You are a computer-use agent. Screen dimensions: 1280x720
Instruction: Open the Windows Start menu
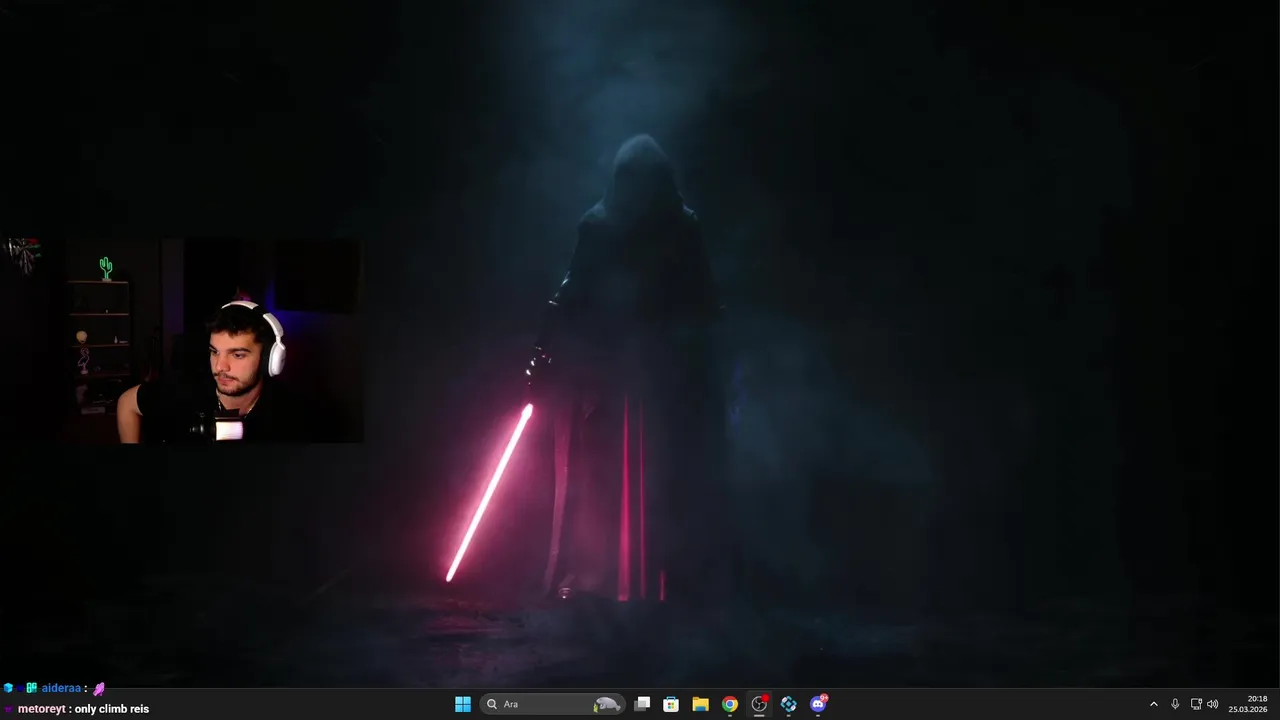tap(463, 704)
